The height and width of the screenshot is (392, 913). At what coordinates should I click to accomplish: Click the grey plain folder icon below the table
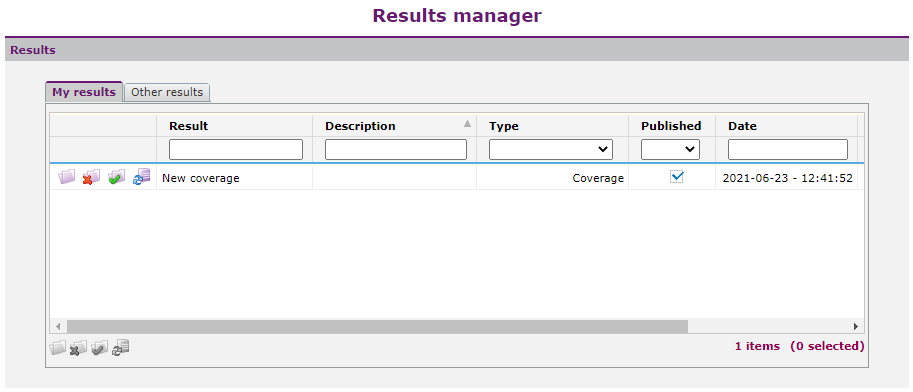point(58,348)
